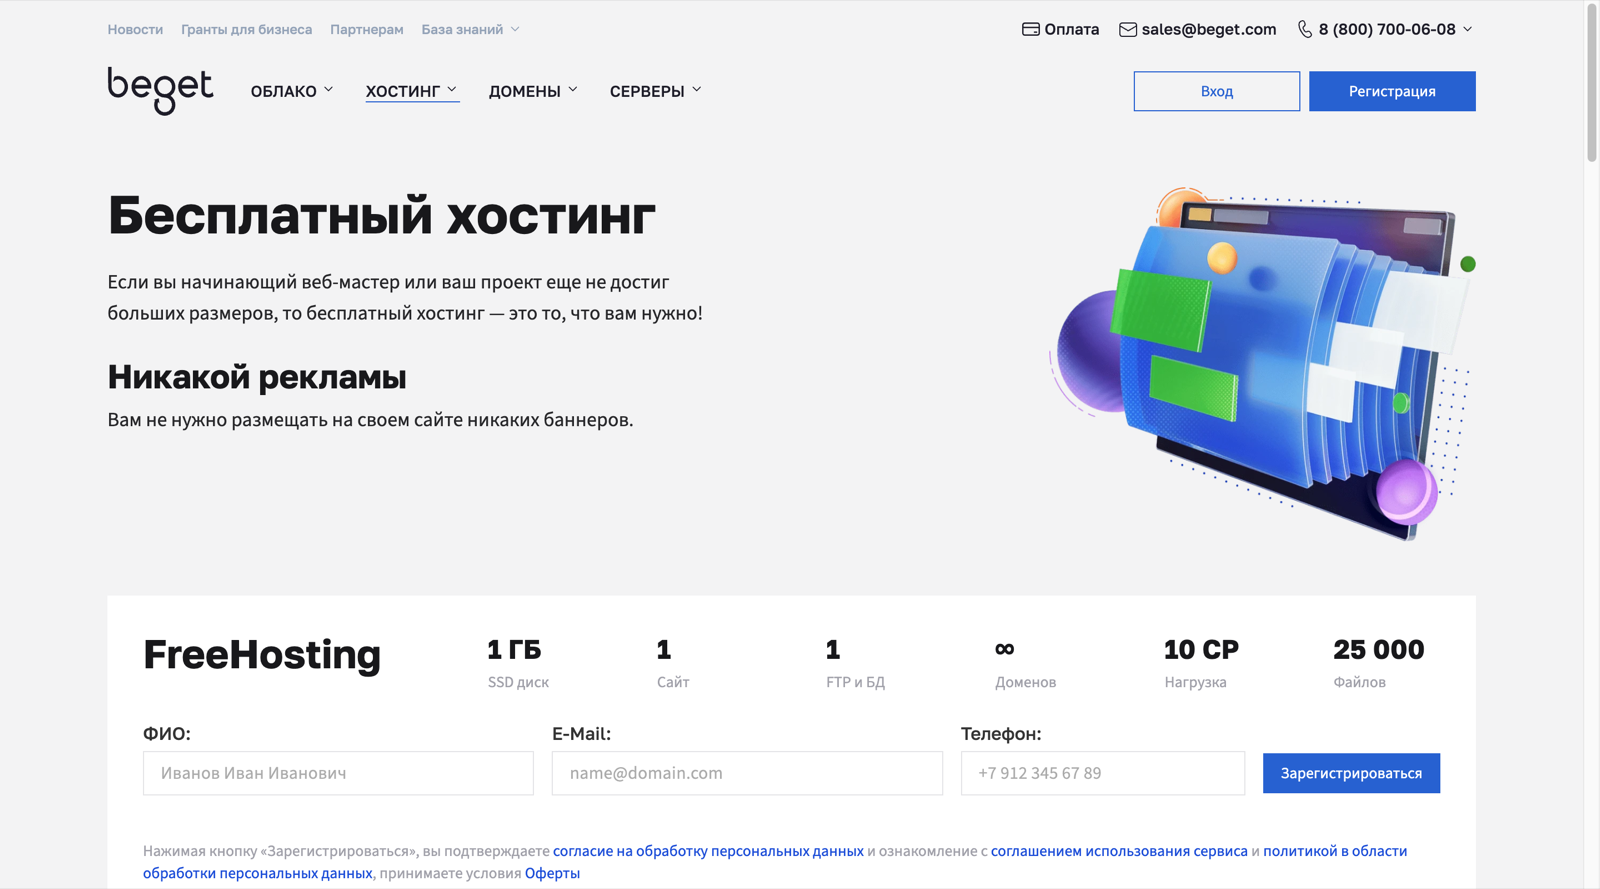1600x889 pixels.
Task: Open the ДОМЕНЫ menu
Action: point(525,91)
